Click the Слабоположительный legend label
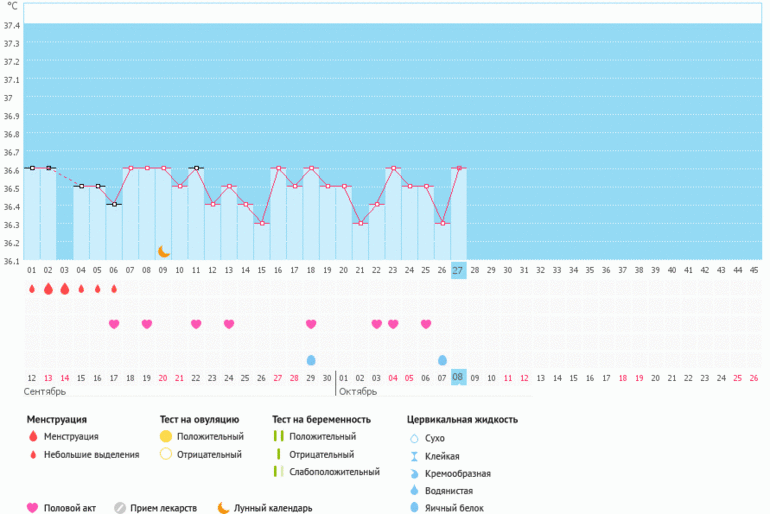The width and height of the screenshot is (770, 514). point(334,472)
